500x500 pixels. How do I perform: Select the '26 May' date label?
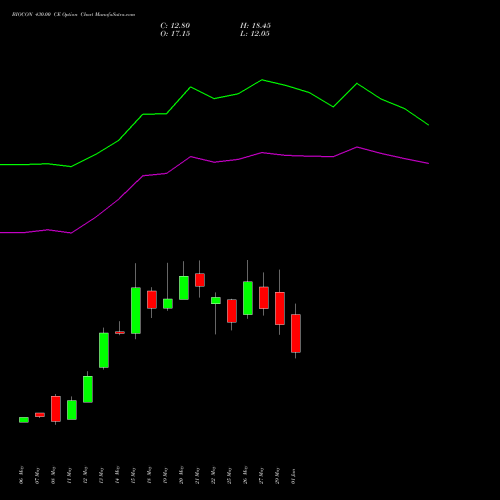246,475
